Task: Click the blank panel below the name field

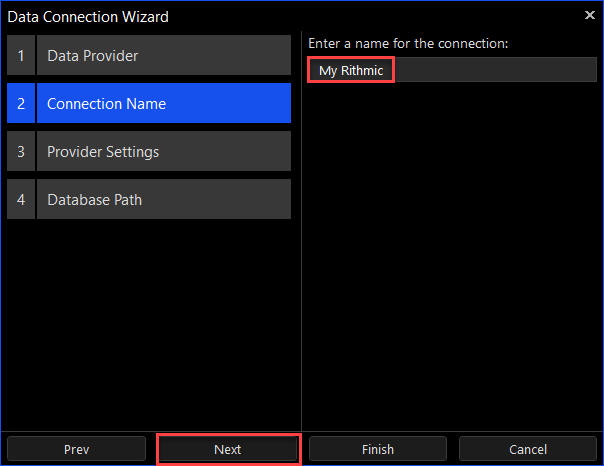Action: [452, 254]
